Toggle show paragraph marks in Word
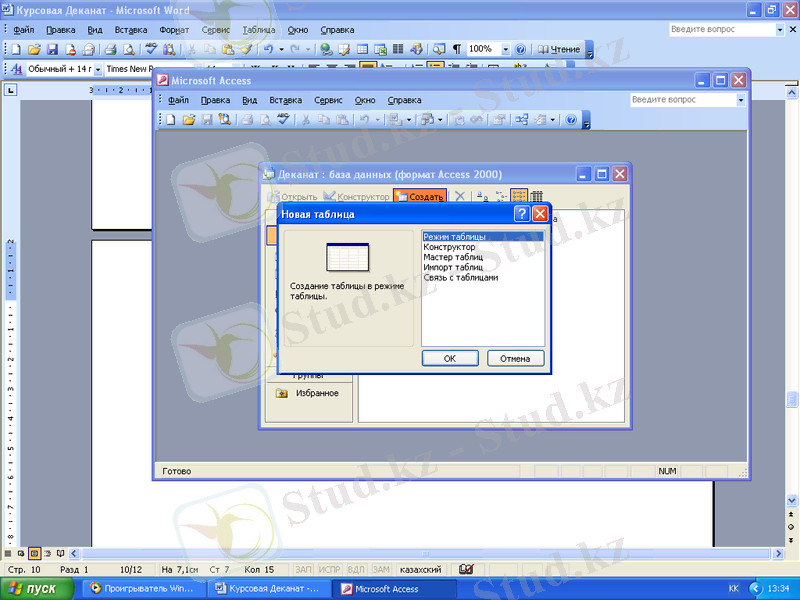This screenshot has height=600, width=800. tap(457, 49)
